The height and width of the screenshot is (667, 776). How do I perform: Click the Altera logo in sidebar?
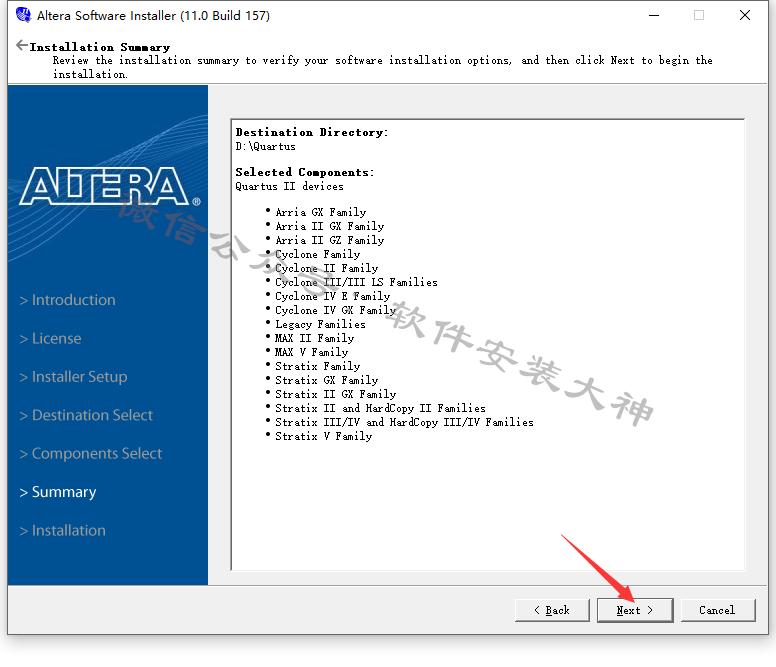(x=110, y=186)
